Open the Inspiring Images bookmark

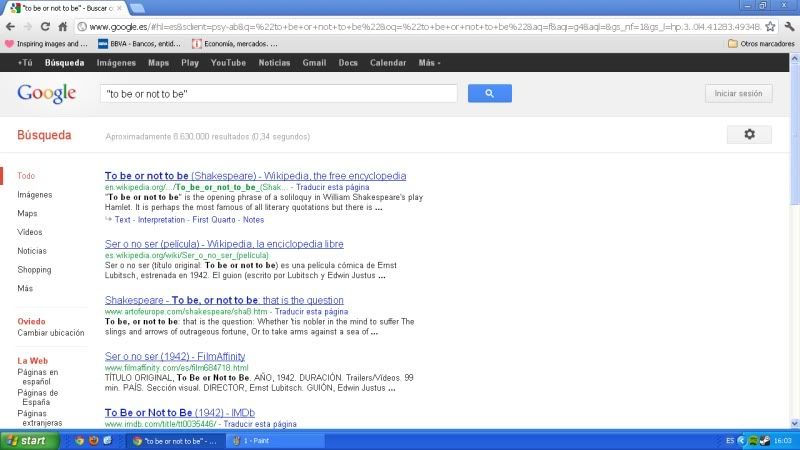coord(46,44)
